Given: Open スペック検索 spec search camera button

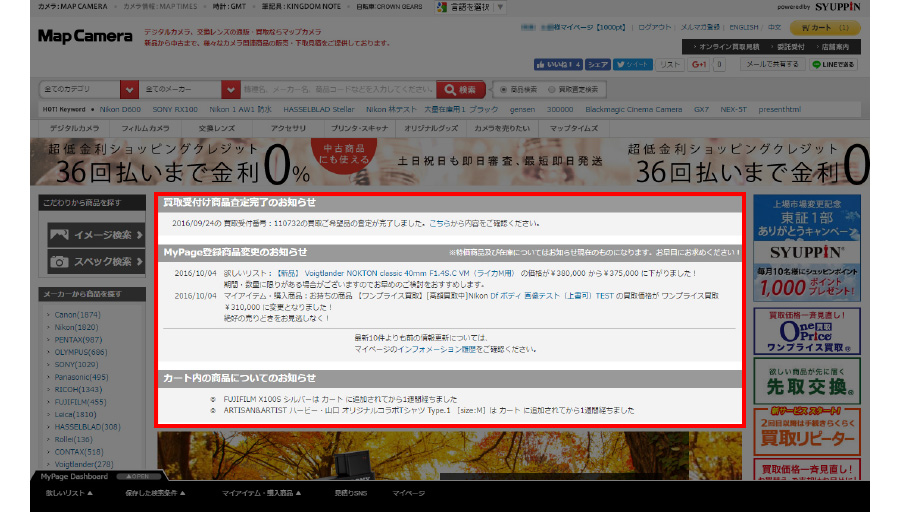Looking at the screenshot, I should pyautogui.click(x=96, y=262).
